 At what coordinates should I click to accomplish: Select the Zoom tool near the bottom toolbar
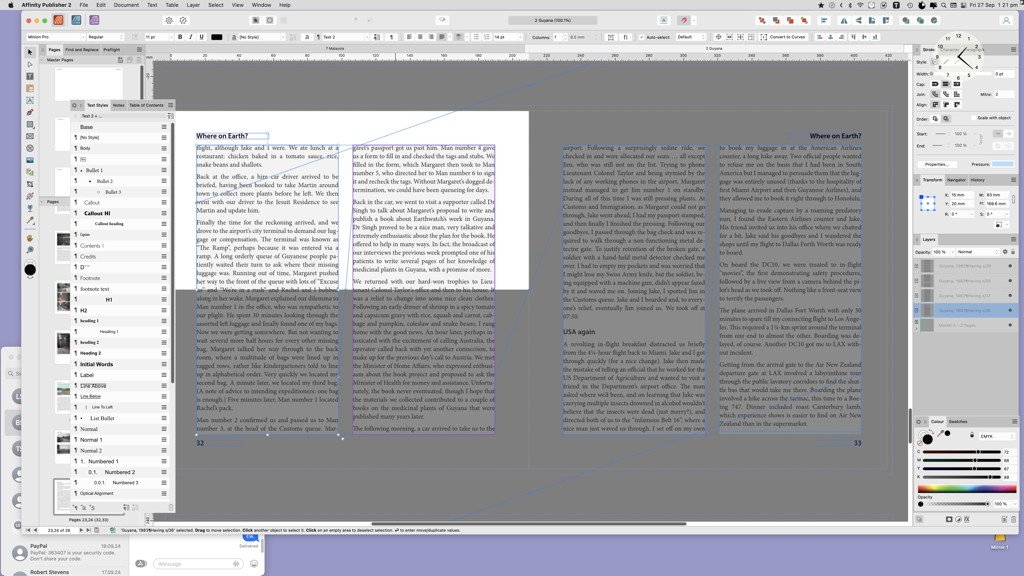(30, 249)
